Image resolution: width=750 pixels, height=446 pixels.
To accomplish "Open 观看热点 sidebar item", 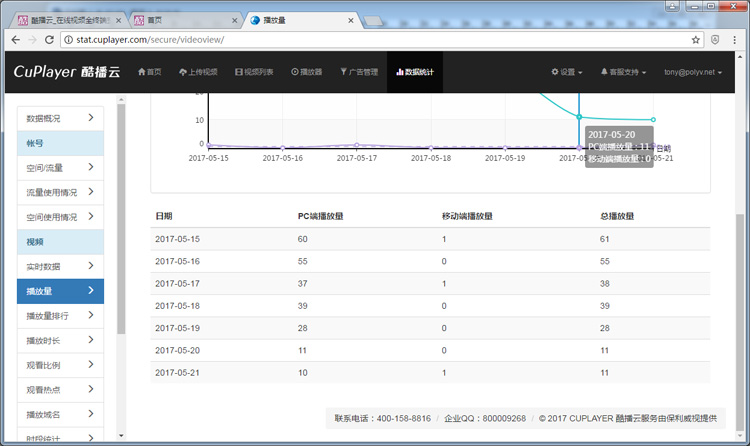I will (61, 389).
